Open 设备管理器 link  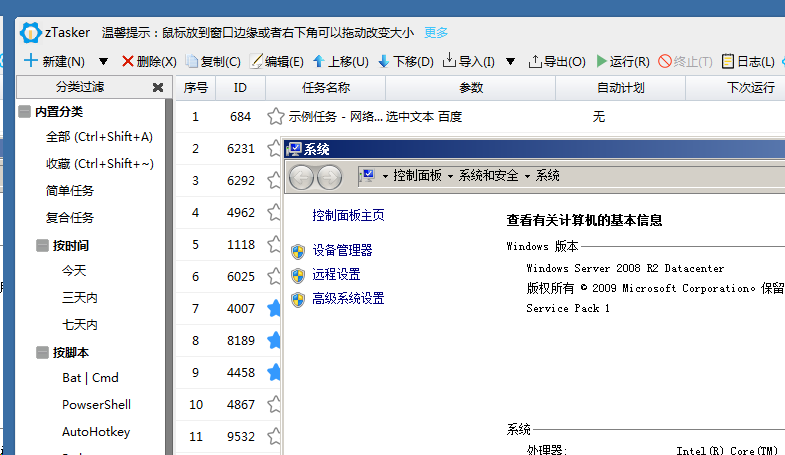(x=342, y=250)
